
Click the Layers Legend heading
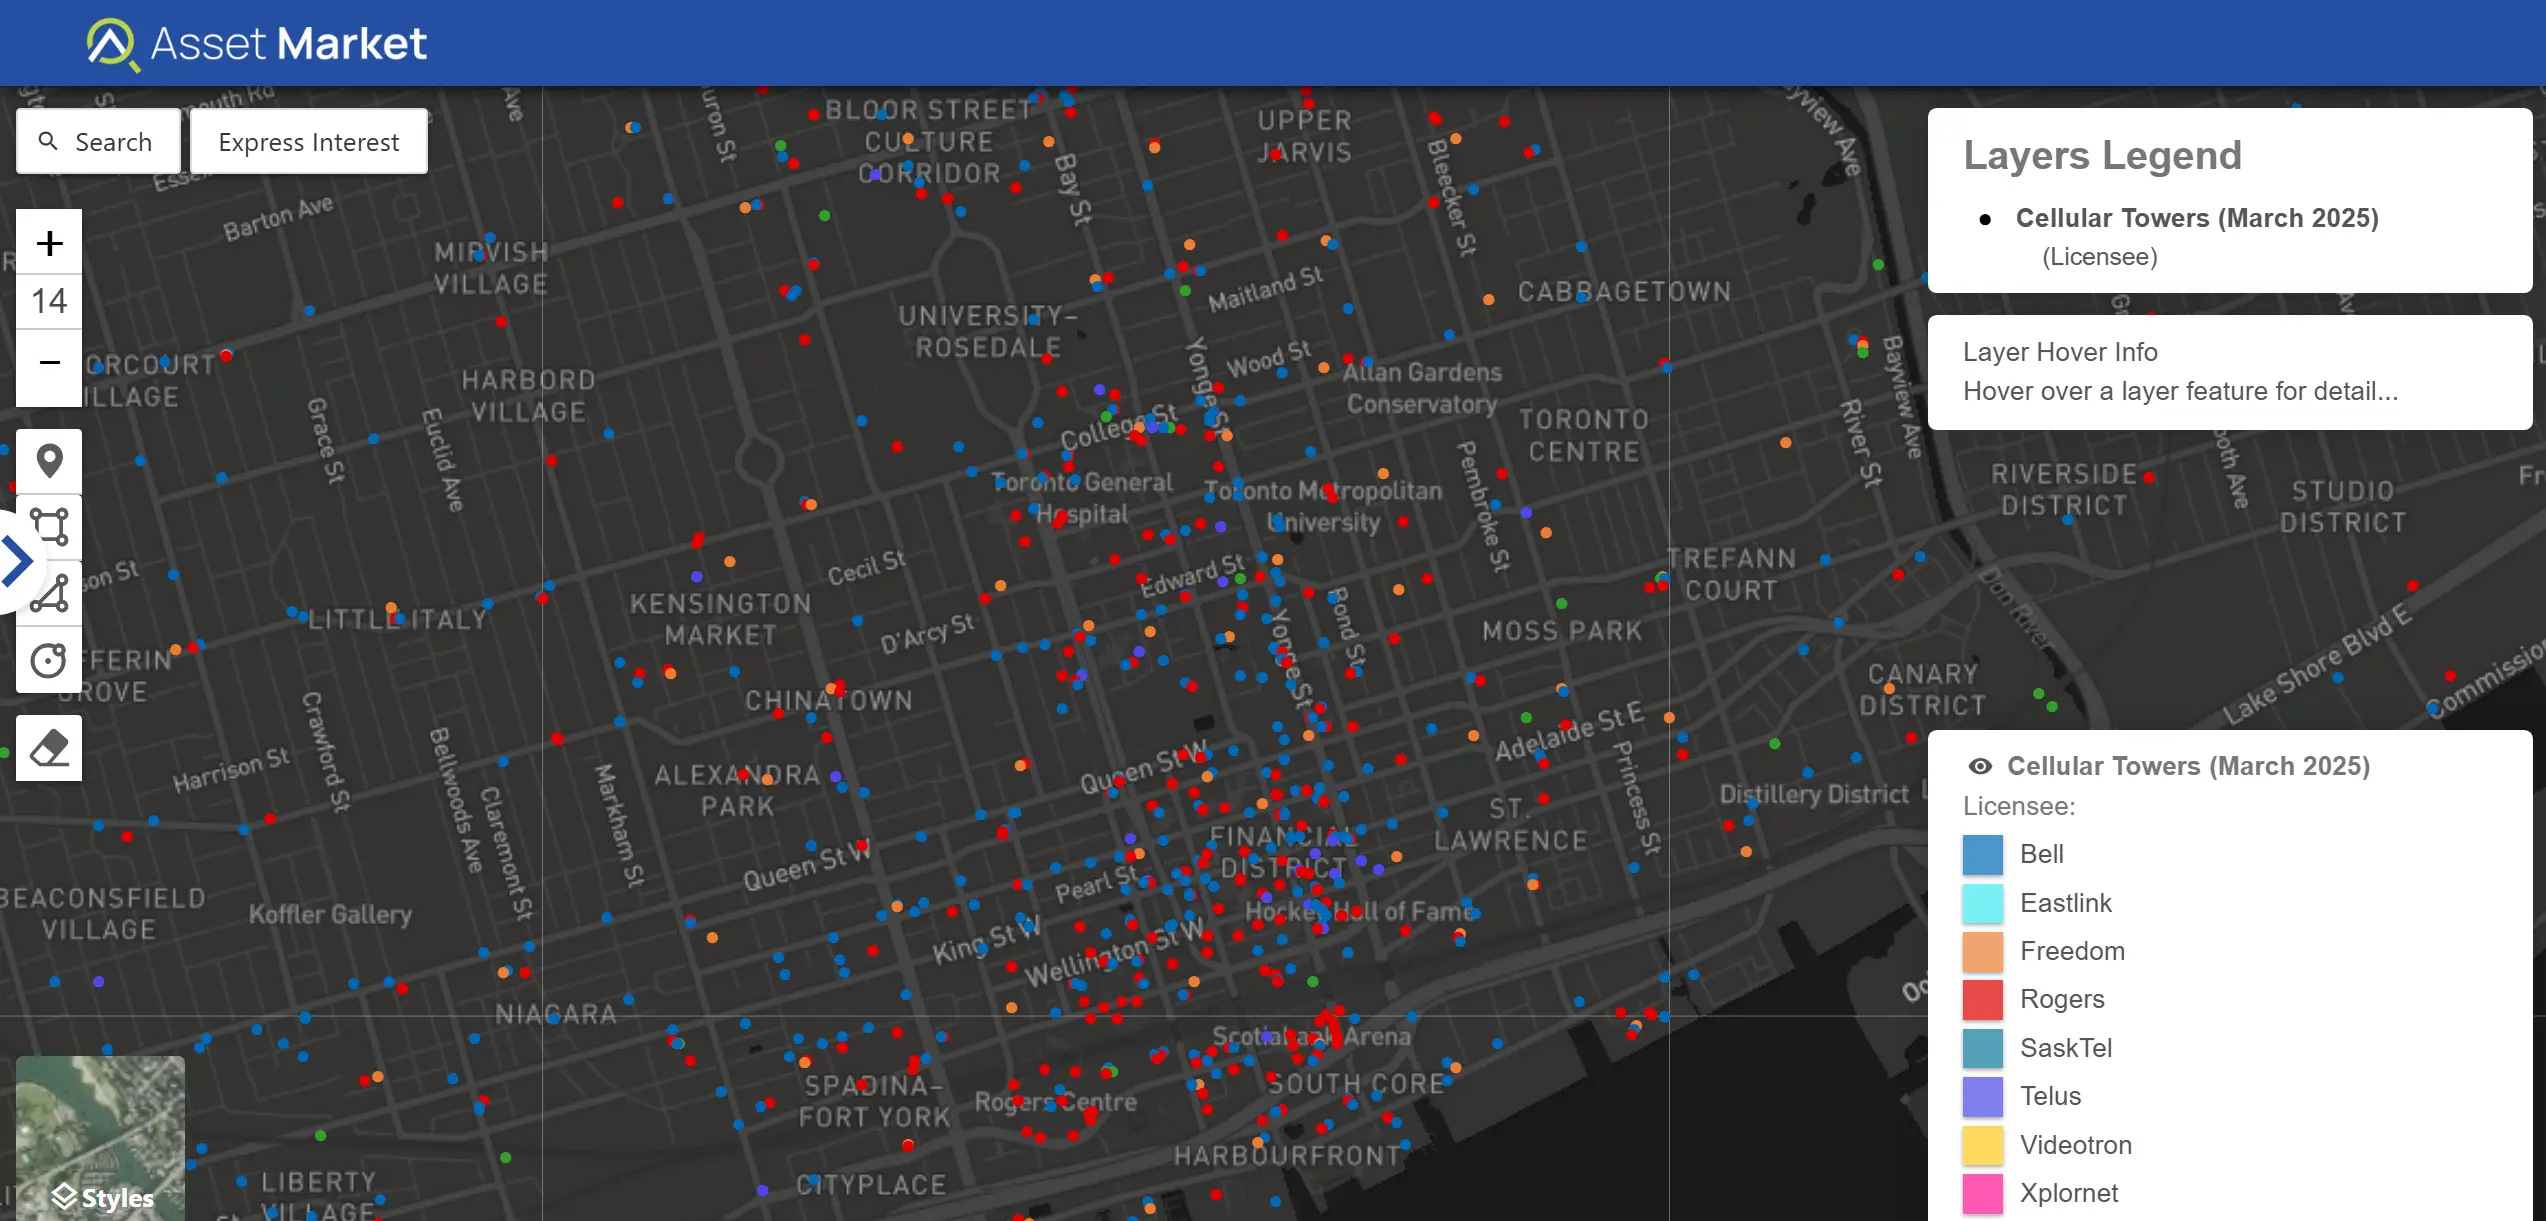[2102, 155]
